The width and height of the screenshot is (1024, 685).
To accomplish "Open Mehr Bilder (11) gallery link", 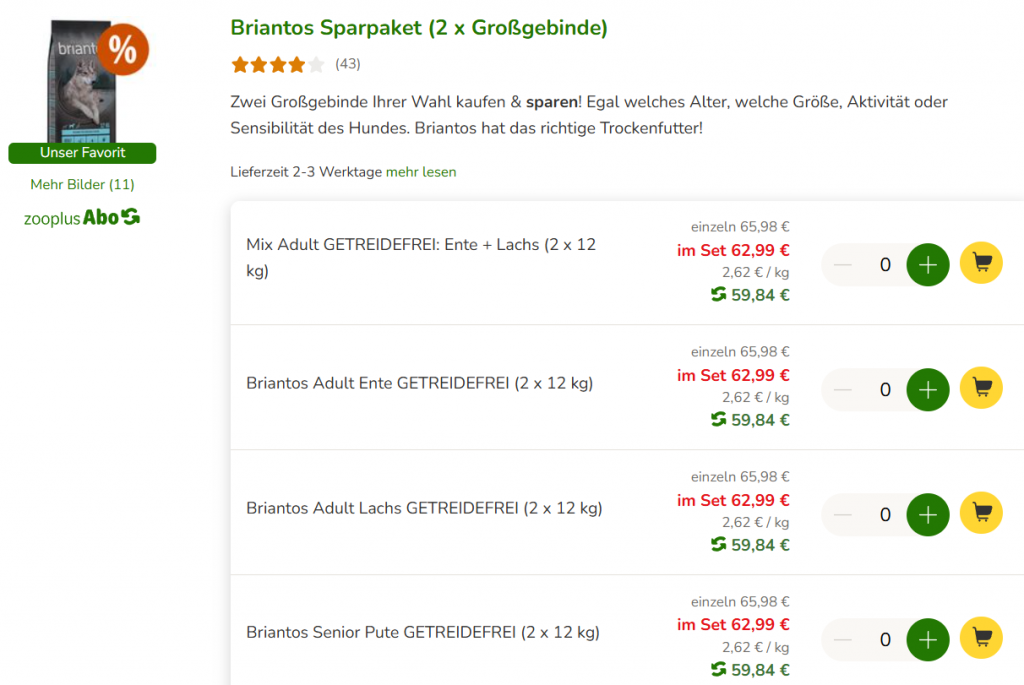I will tap(82, 184).
